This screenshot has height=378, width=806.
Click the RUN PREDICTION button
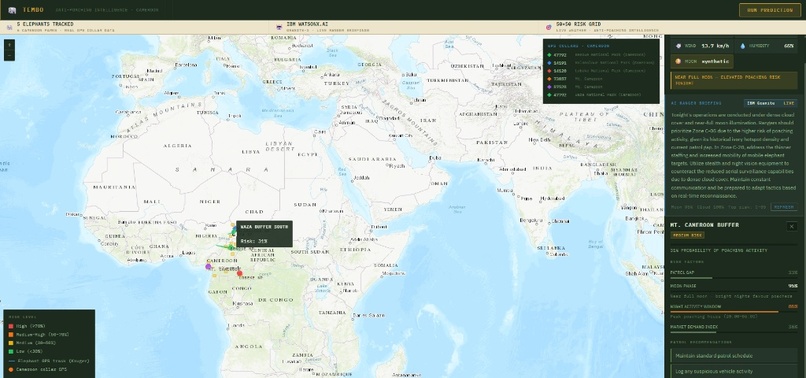pos(770,10)
